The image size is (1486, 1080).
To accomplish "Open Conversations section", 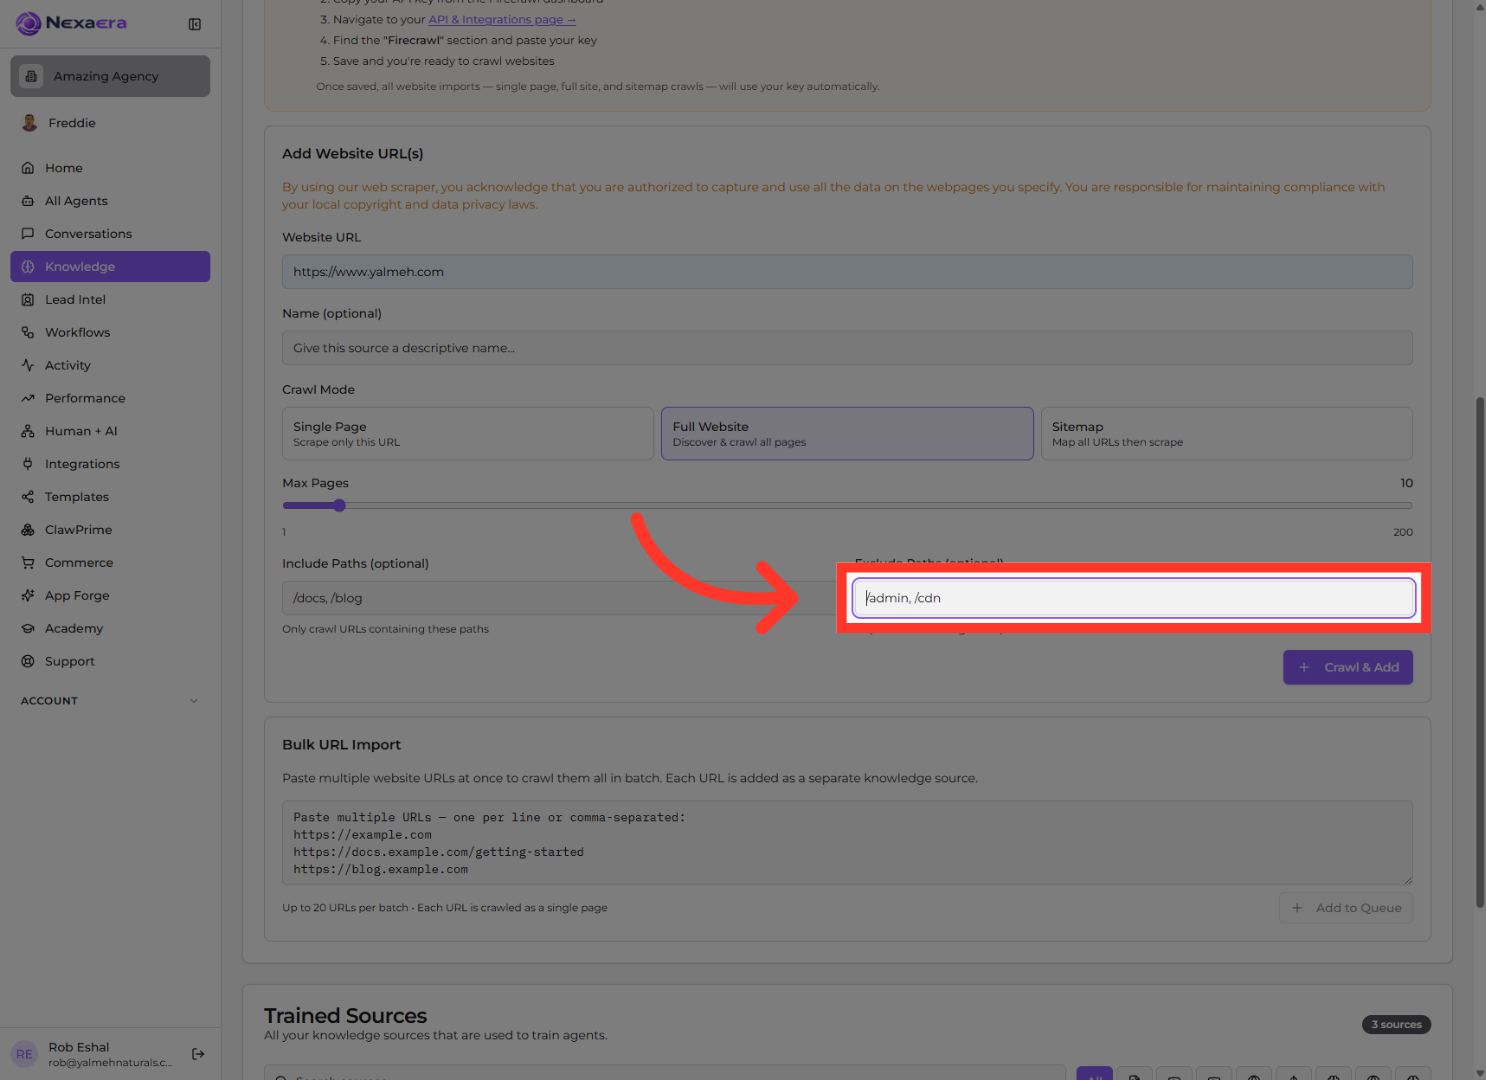I will point(110,234).
